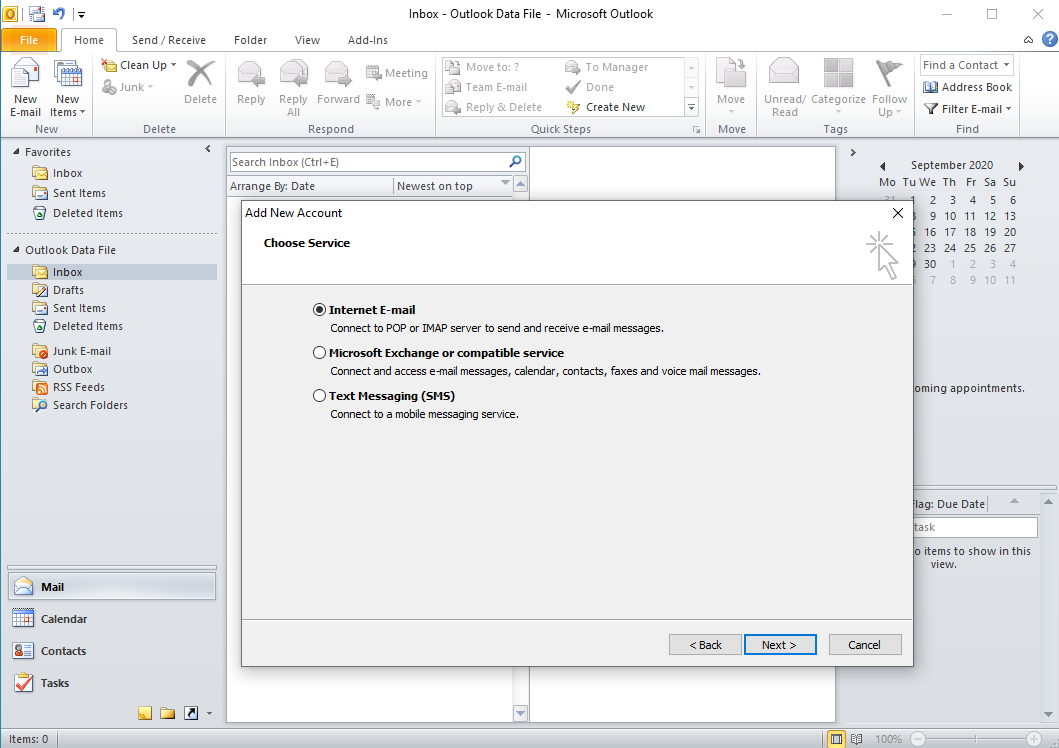Click the search magnifier in Search Inbox
This screenshot has height=748, width=1059.
click(515, 161)
